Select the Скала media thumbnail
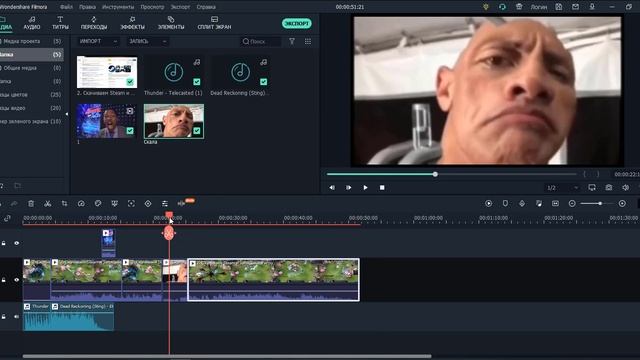640x360 pixels. click(x=174, y=121)
